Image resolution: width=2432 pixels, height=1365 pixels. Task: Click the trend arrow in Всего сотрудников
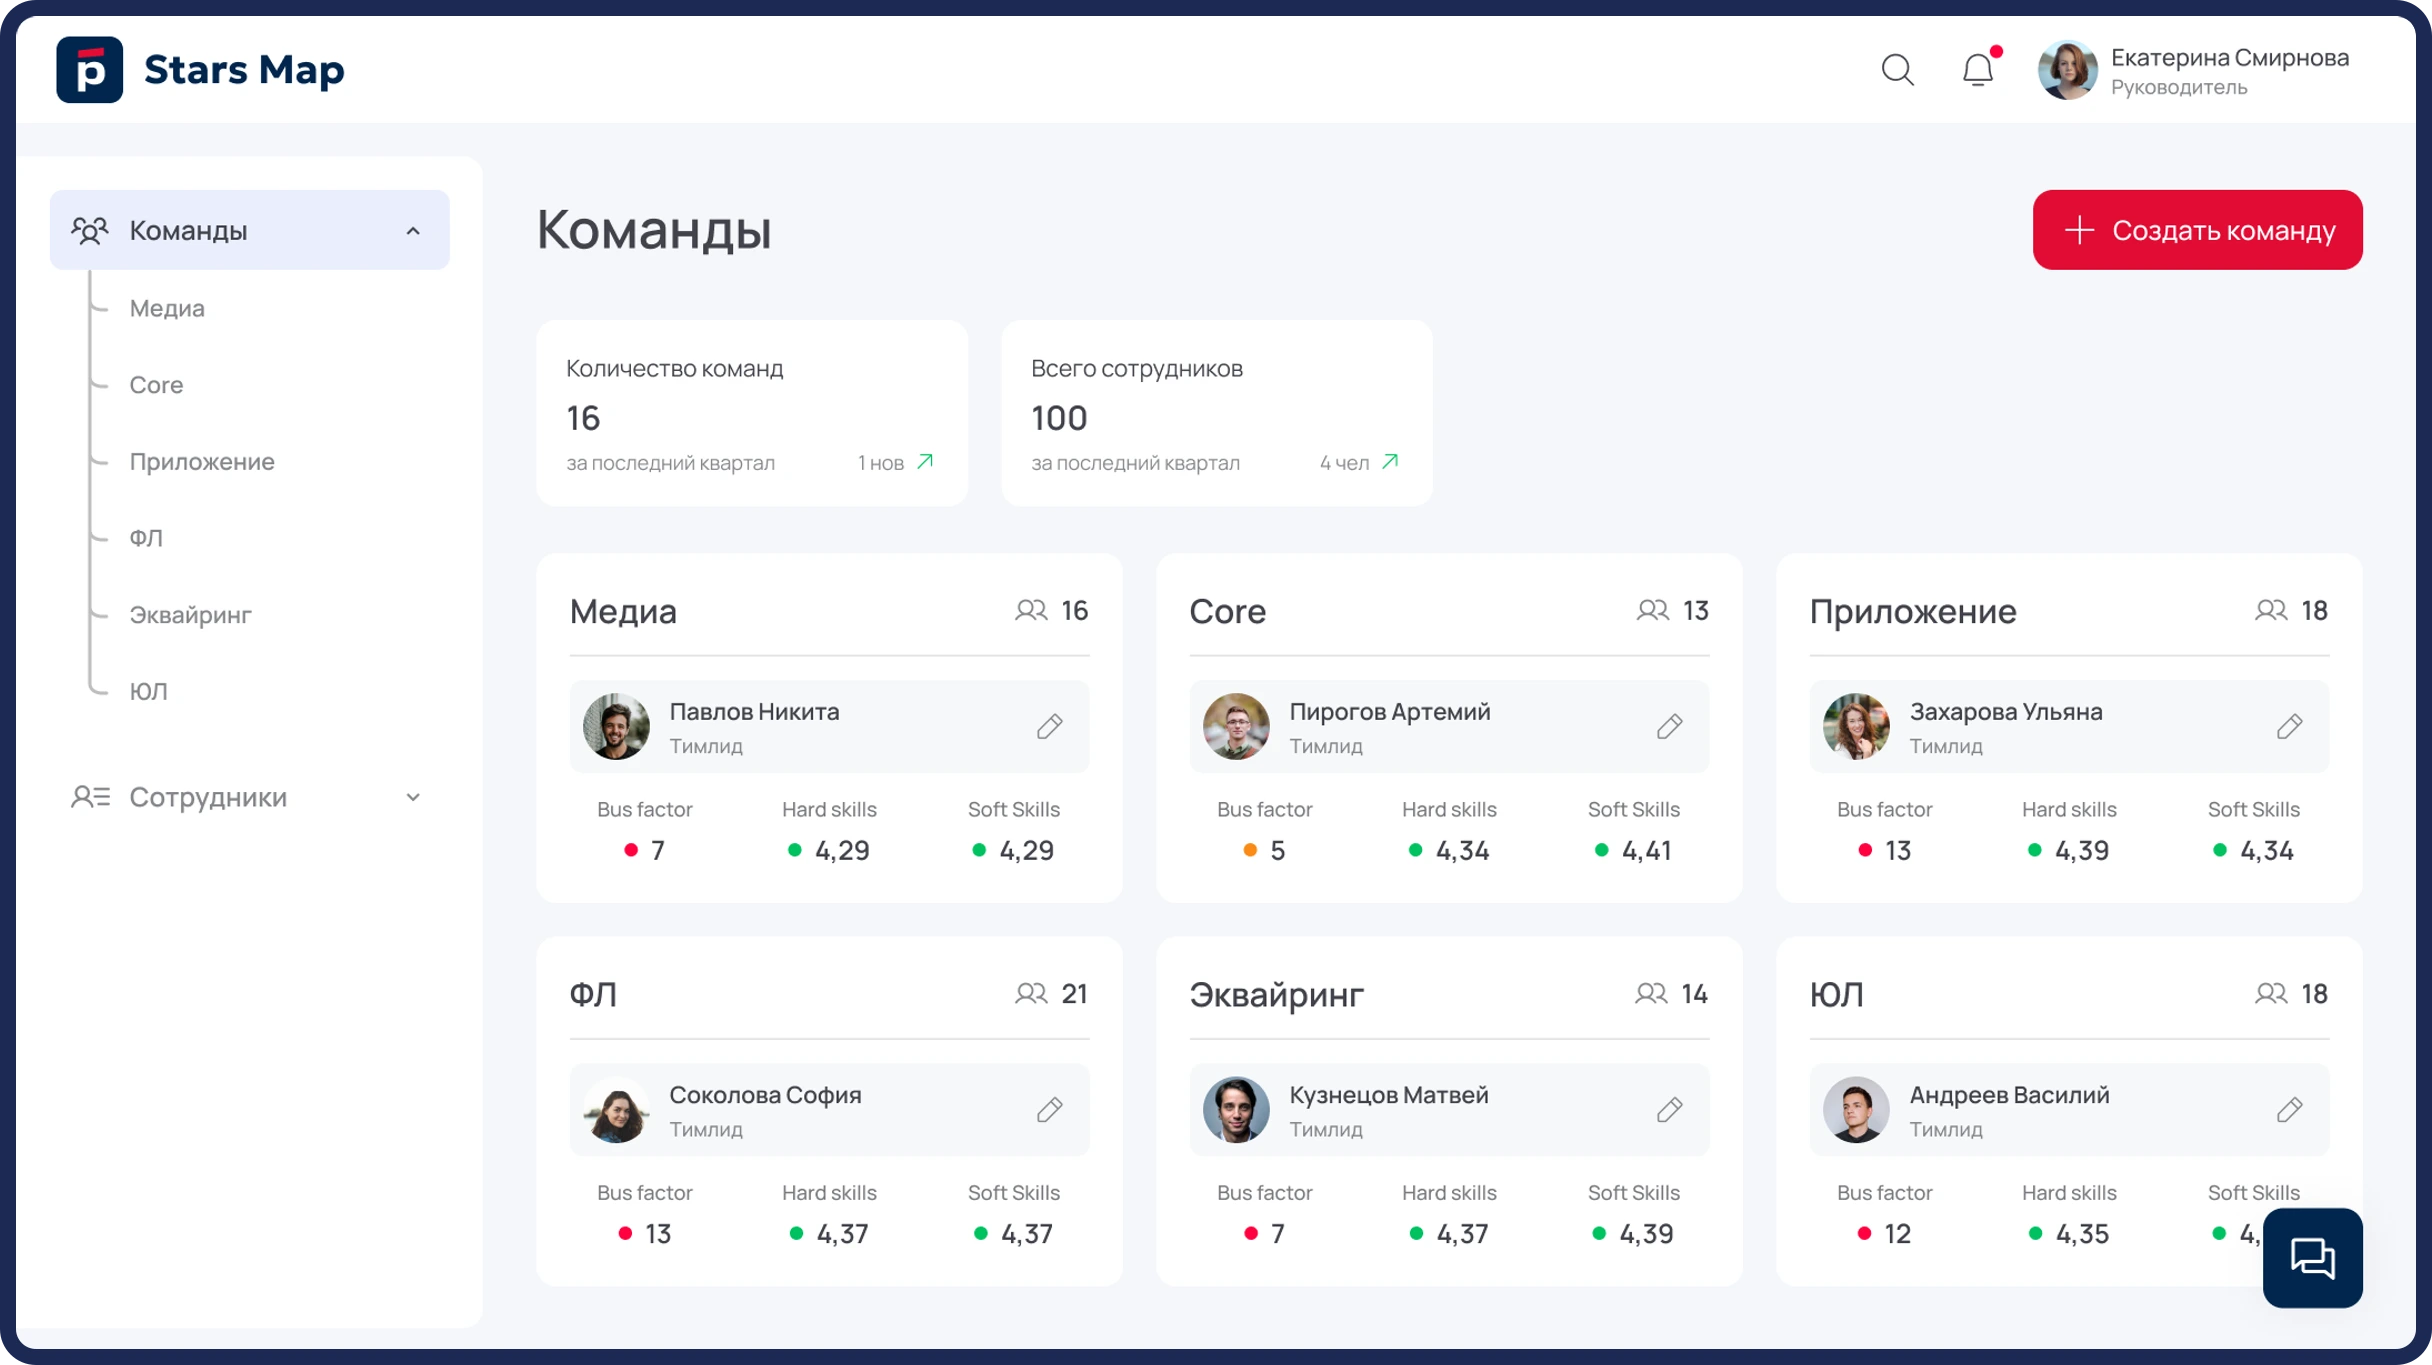pos(1390,462)
